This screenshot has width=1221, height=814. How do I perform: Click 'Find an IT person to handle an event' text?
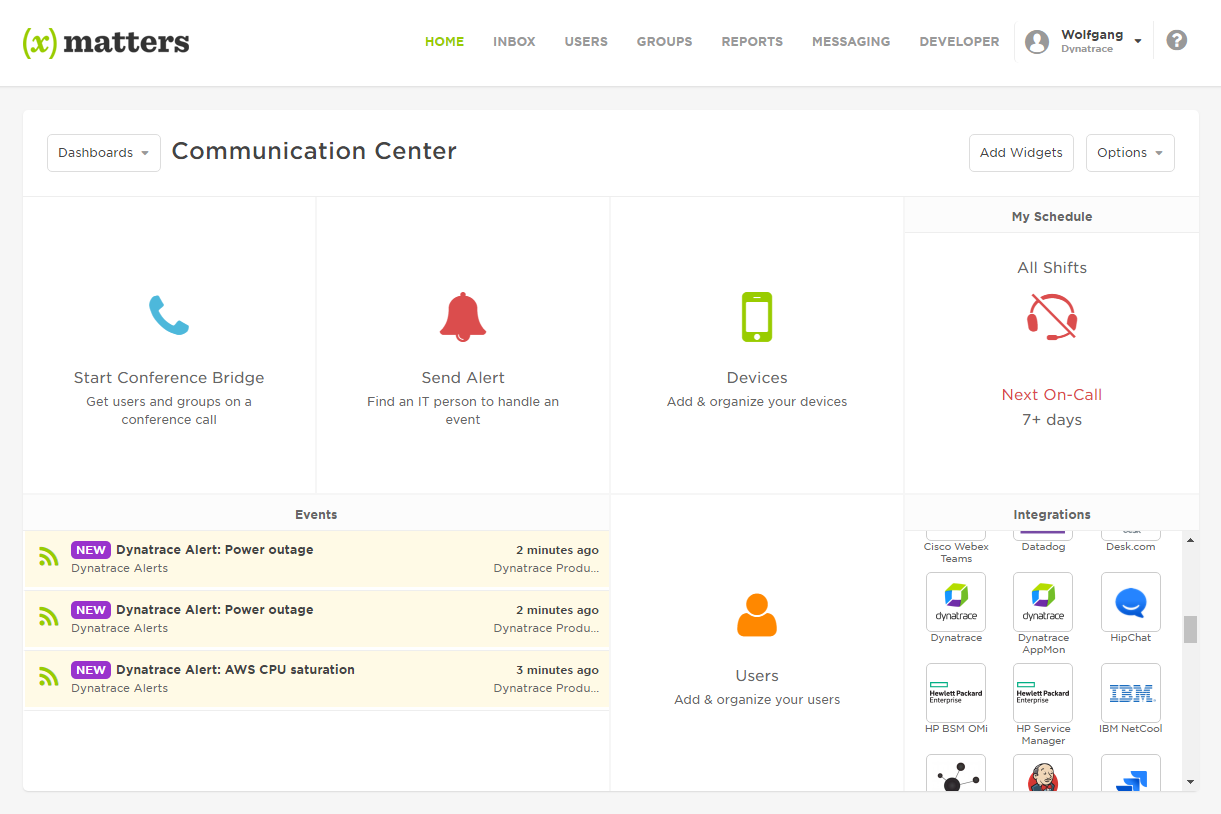pos(463,411)
